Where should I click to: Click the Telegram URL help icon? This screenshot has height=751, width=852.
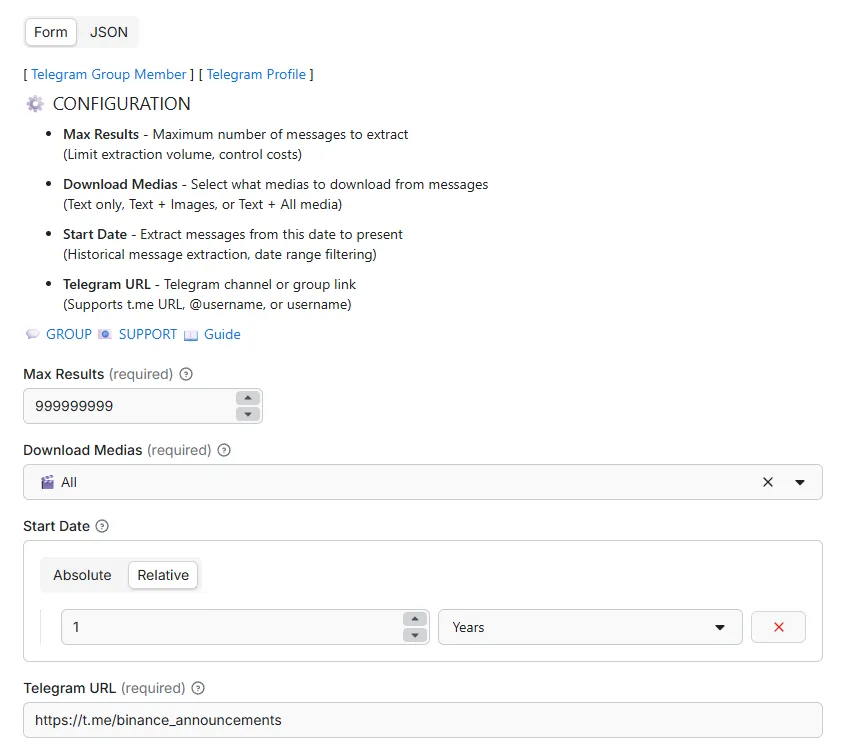coord(198,688)
